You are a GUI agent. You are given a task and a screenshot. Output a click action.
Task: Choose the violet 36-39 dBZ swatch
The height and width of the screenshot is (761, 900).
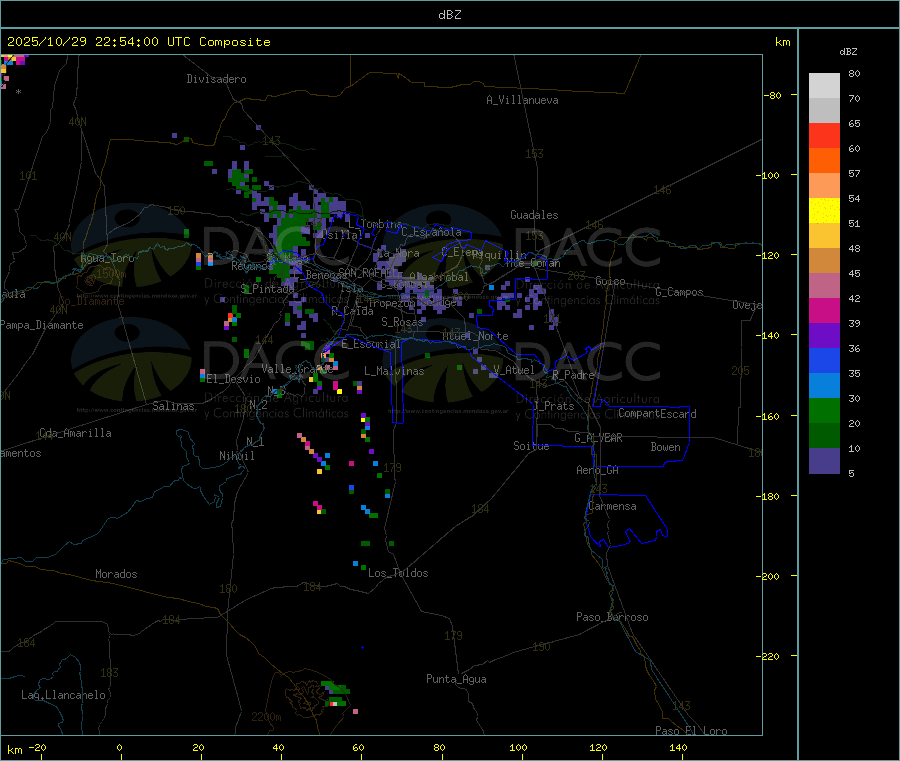click(x=824, y=336)
